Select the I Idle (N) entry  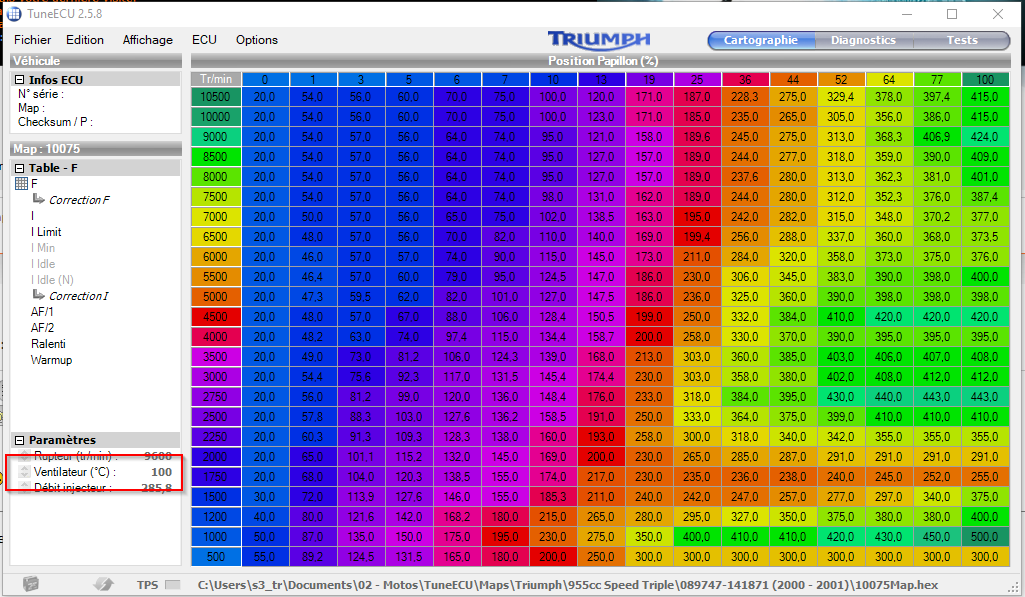(52, 280)
